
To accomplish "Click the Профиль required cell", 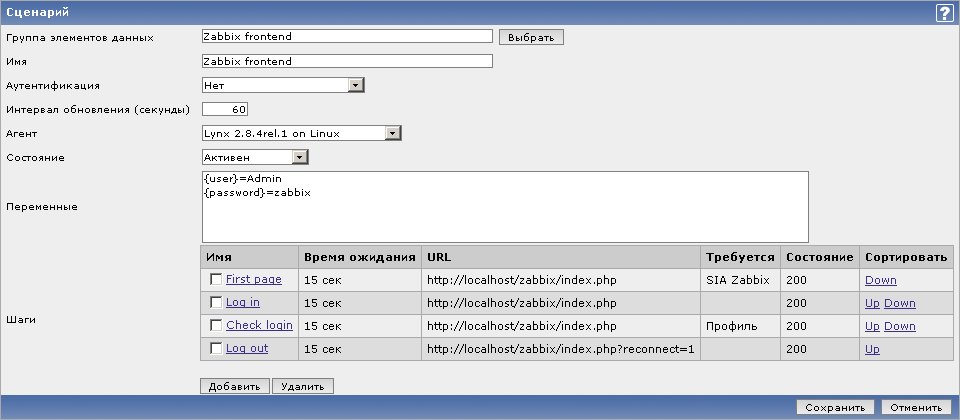I will click(740, 326).
